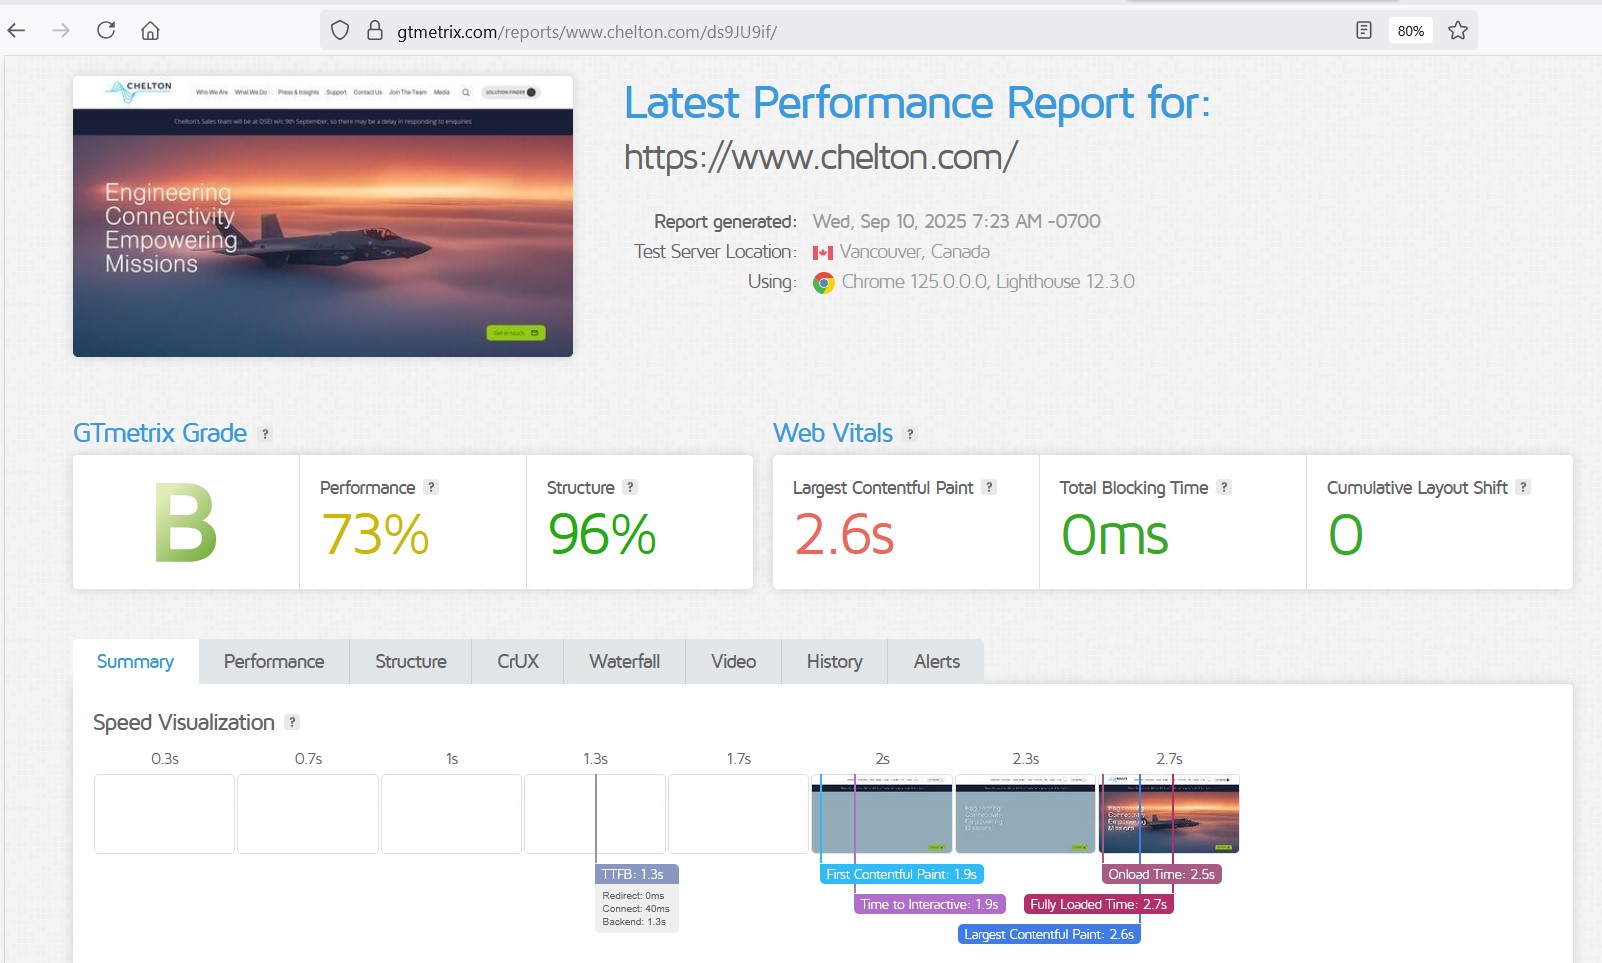Go back using browser back arrow
This screenshot has width=1602, height=963.
click(x=16, y=30)
